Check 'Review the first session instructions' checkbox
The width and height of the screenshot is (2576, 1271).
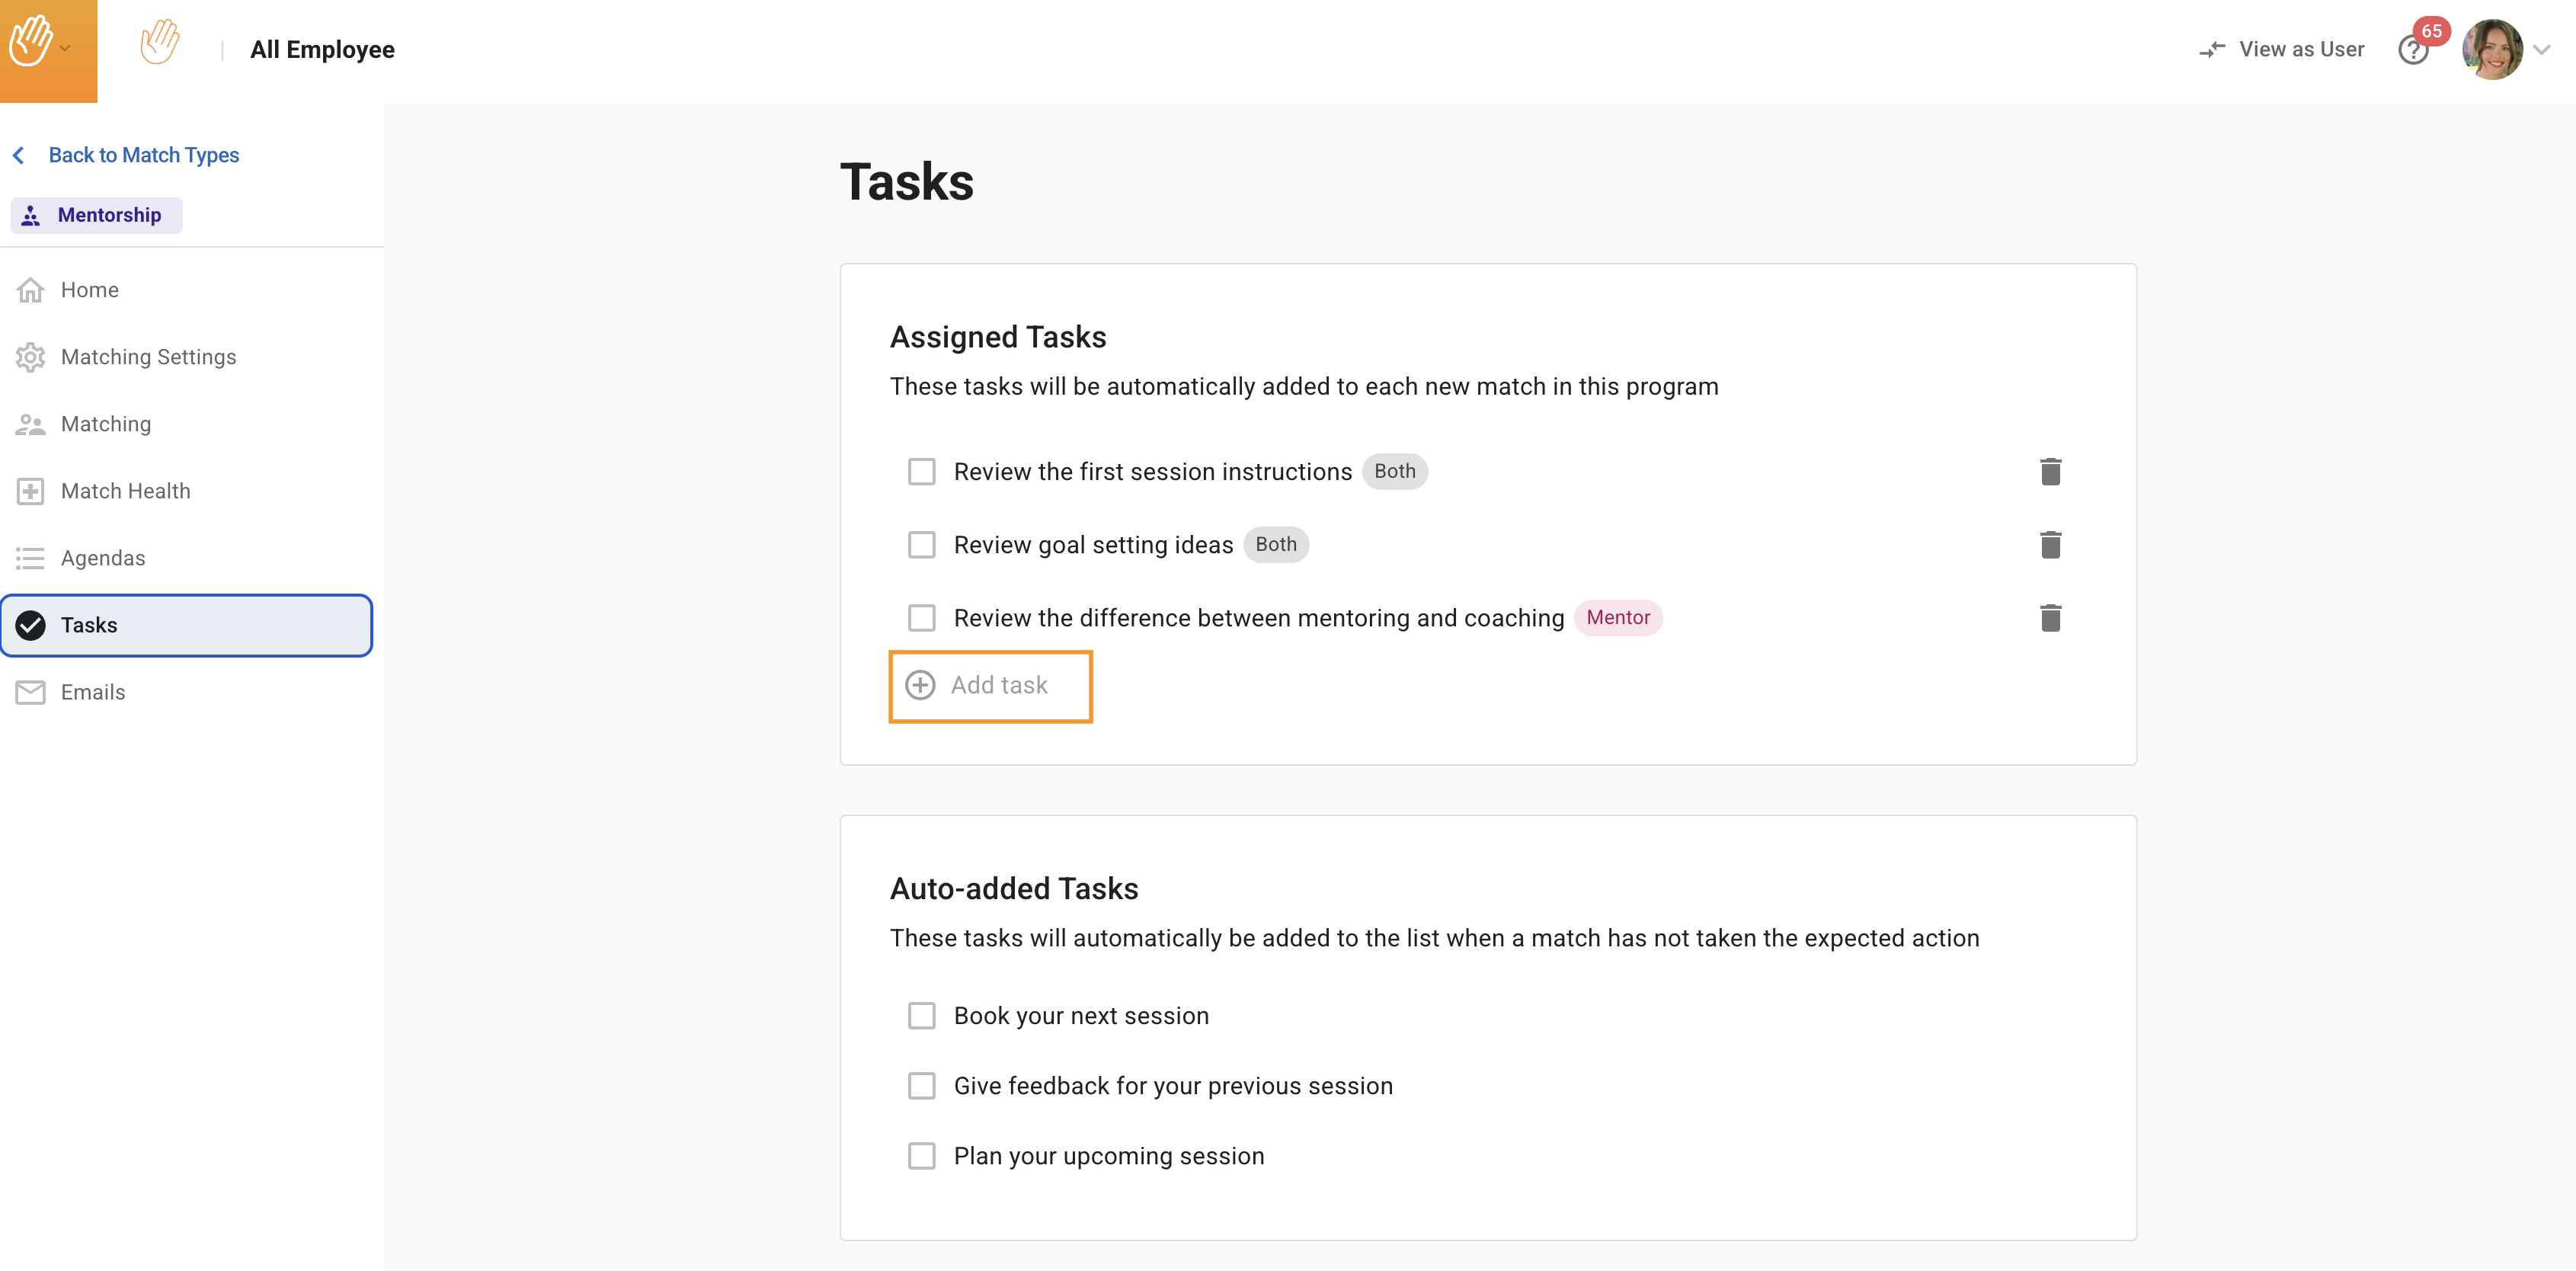coord(921,471)
